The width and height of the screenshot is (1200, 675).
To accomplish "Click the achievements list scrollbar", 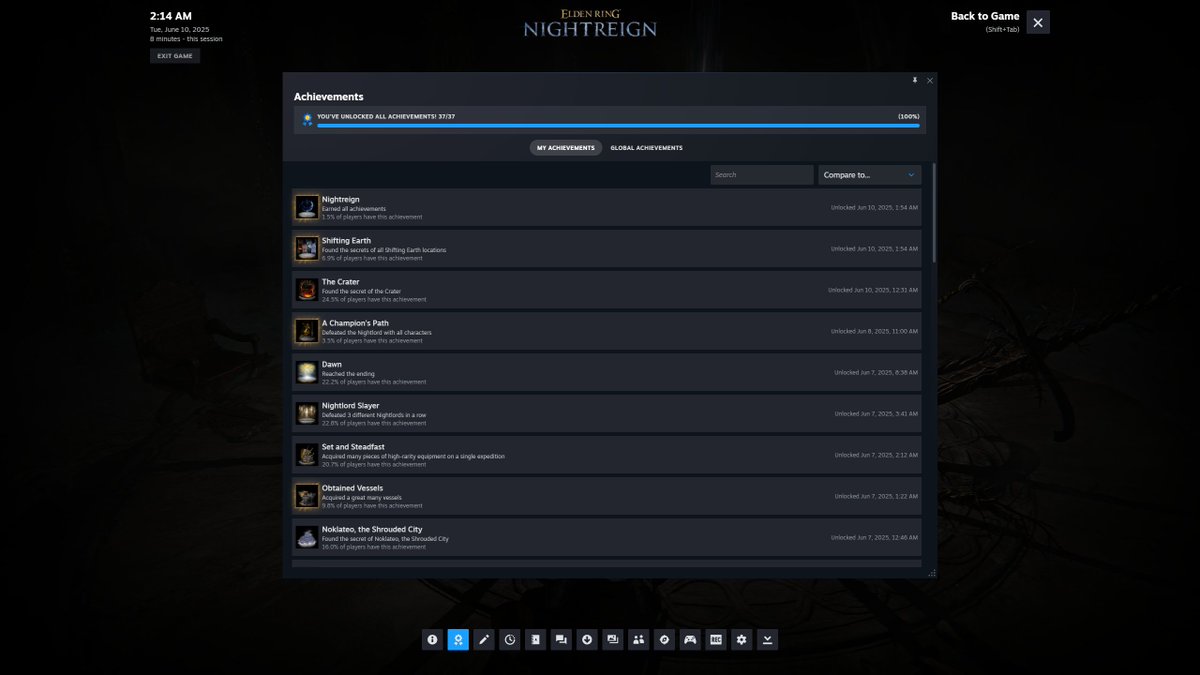I will click(x=934, y=213).
